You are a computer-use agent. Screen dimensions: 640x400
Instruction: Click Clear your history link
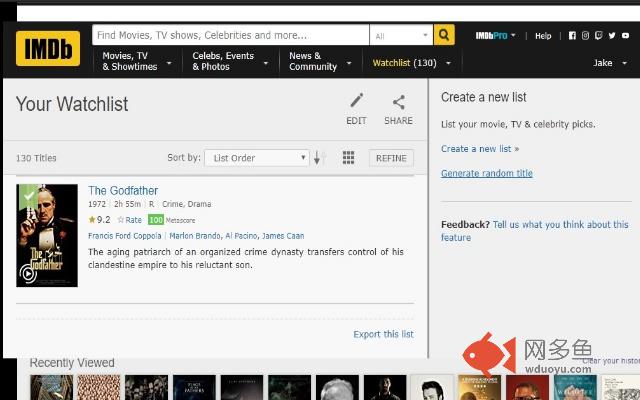pyautogui.click(x=611, y=361)
